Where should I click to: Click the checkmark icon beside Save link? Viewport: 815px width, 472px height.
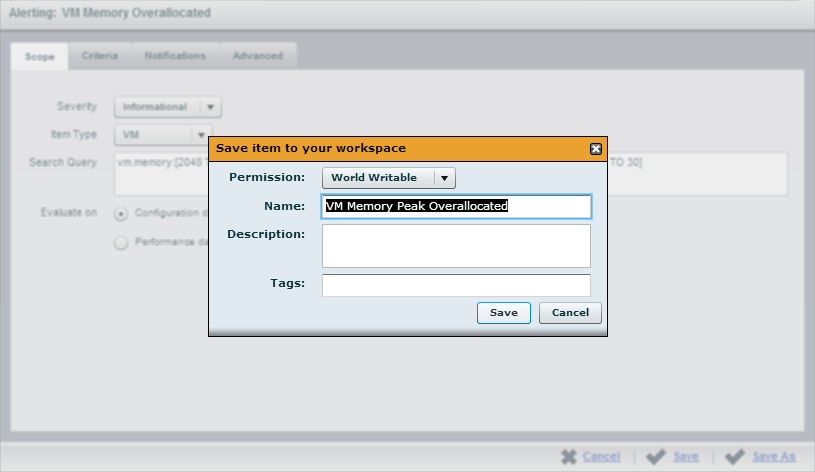pos(656,457)
